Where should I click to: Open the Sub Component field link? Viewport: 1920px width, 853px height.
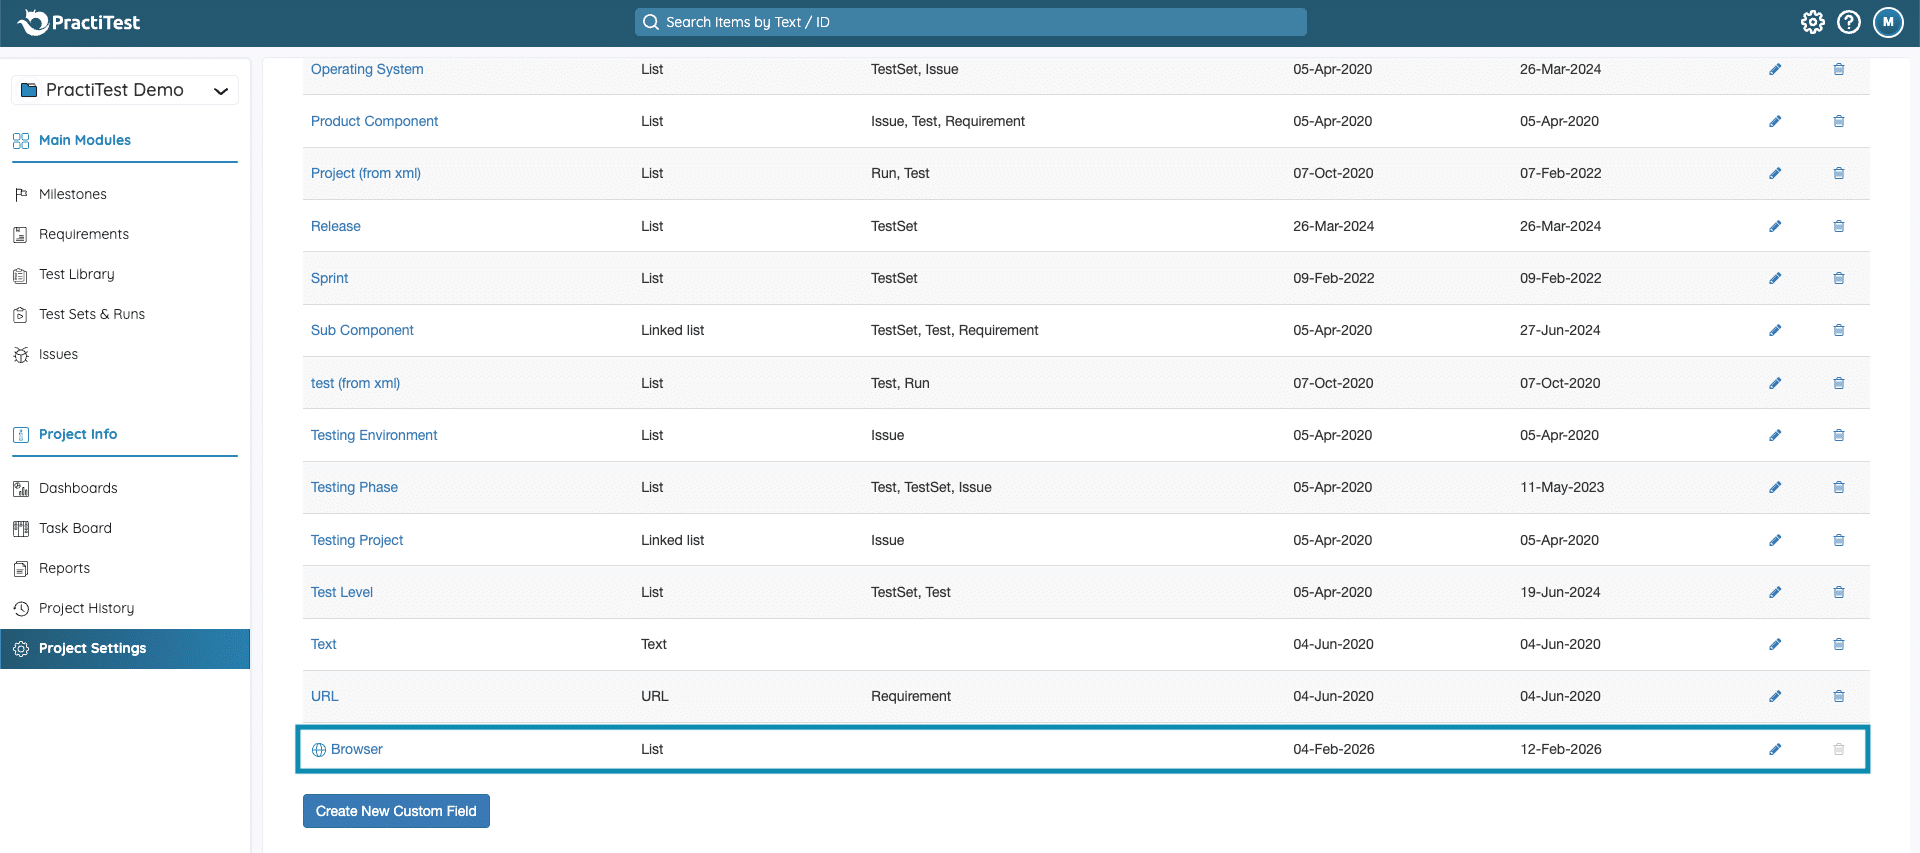pos(362,330)
